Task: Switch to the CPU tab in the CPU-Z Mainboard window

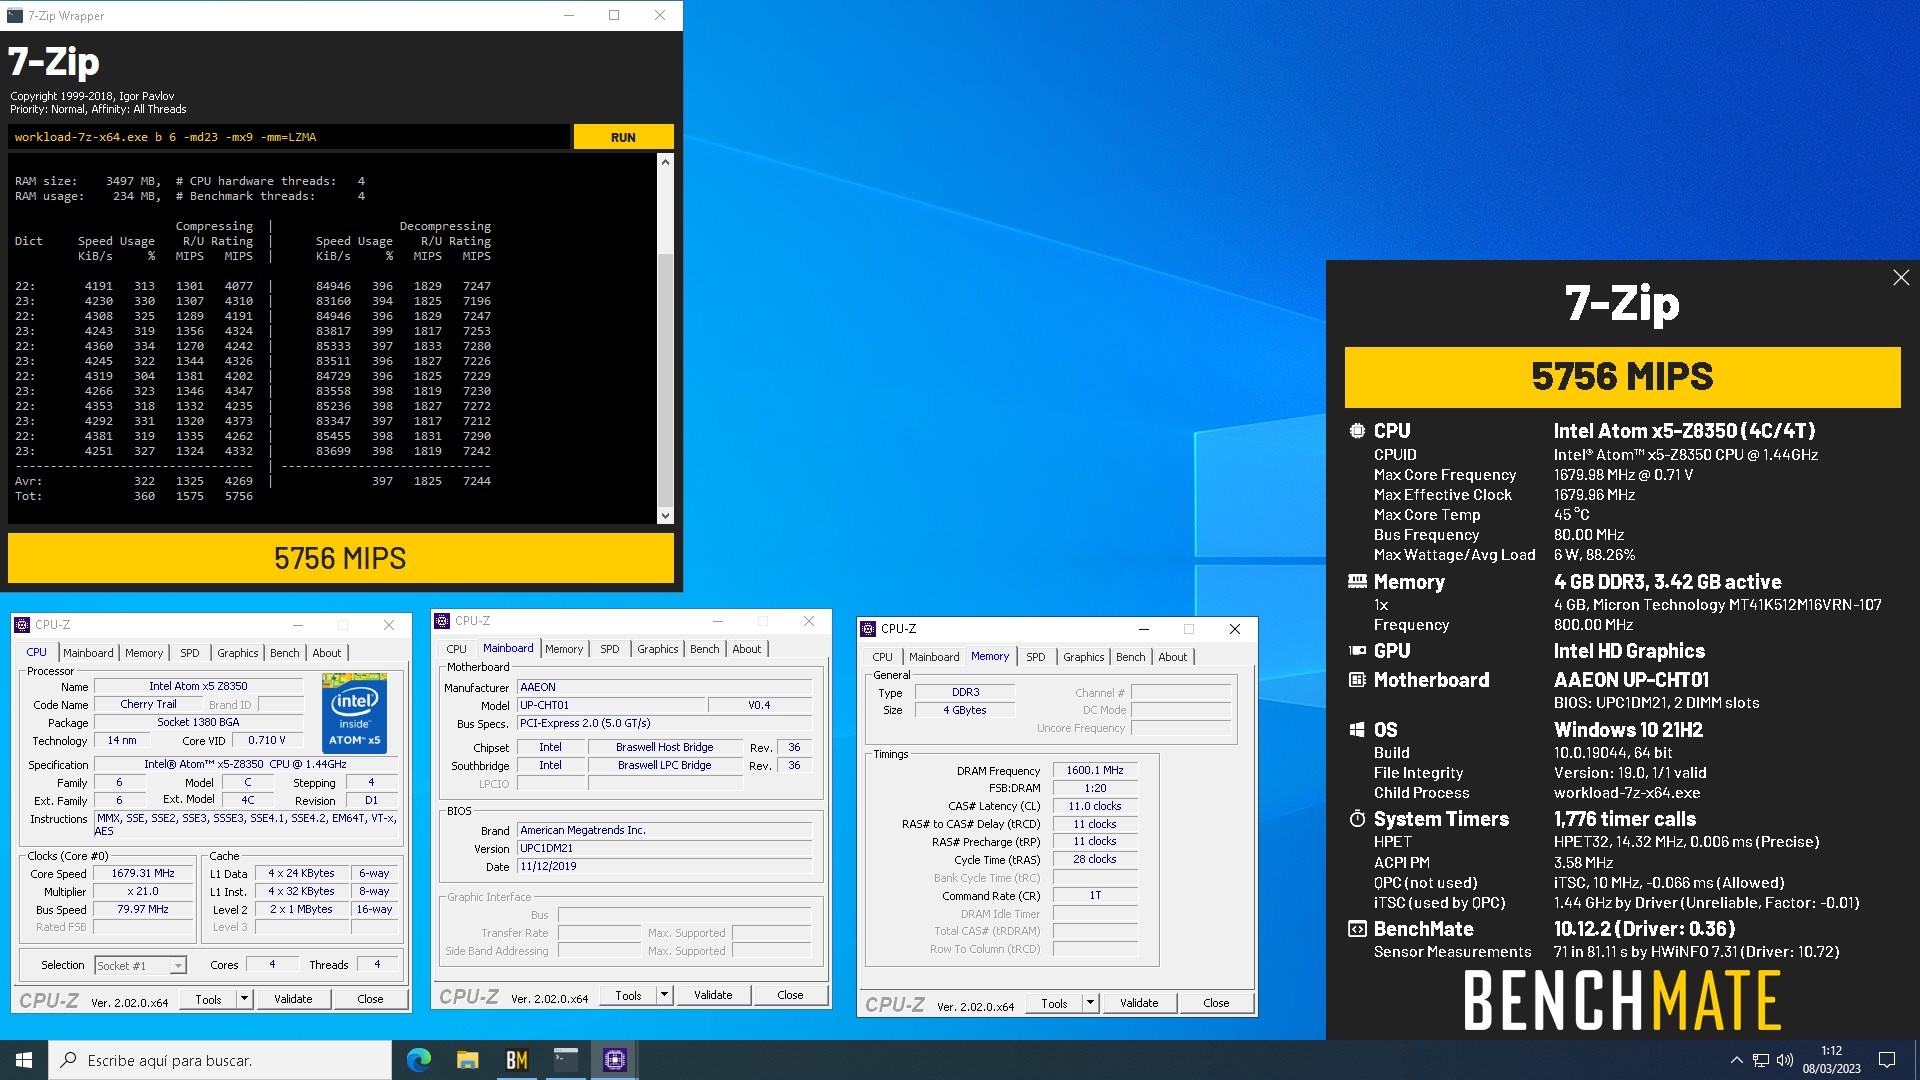Action: coord(456,649)
